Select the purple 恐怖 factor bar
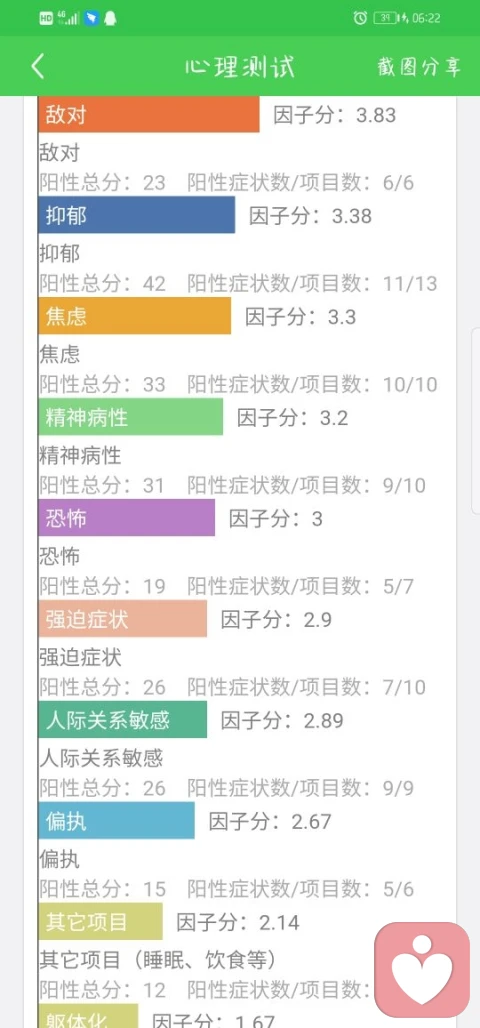This screenshot has width=480, height=1028. pos(127,518)
